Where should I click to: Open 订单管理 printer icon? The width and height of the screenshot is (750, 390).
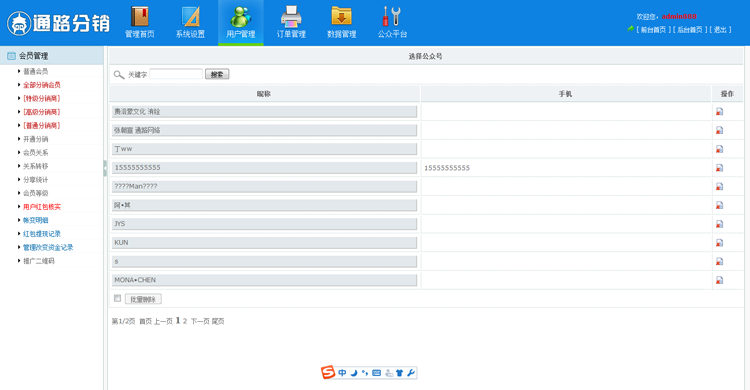coord(291,17)
